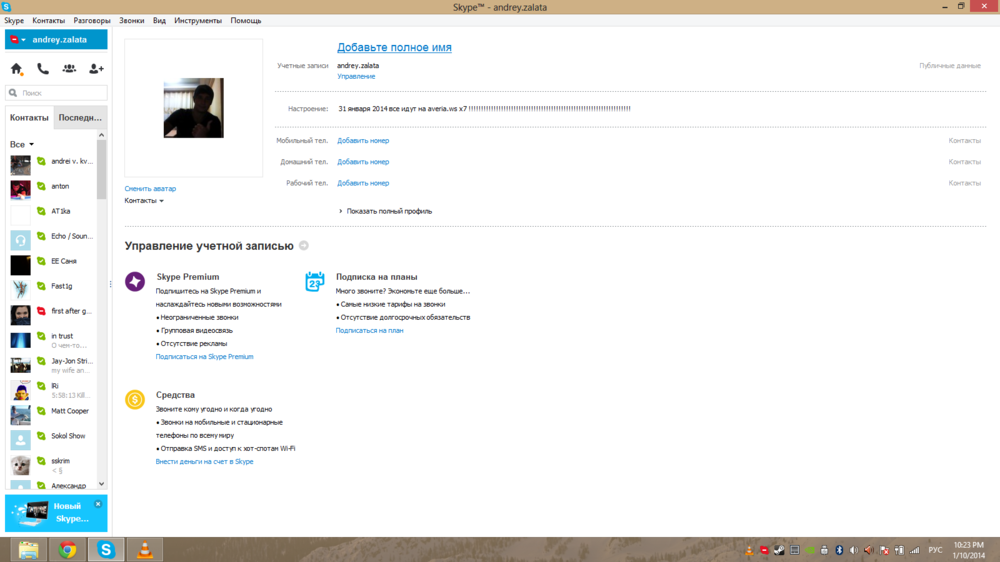Expand Показать полный профиль
This screenshot has height=562, width=1000.
(388, 211)
